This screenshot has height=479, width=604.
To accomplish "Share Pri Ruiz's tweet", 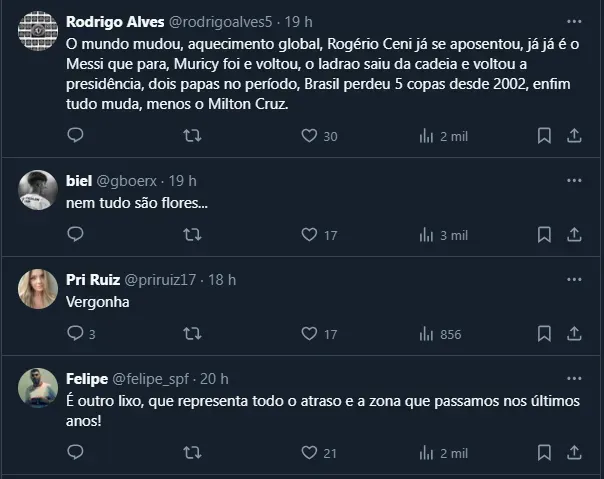I will [574, 334].
